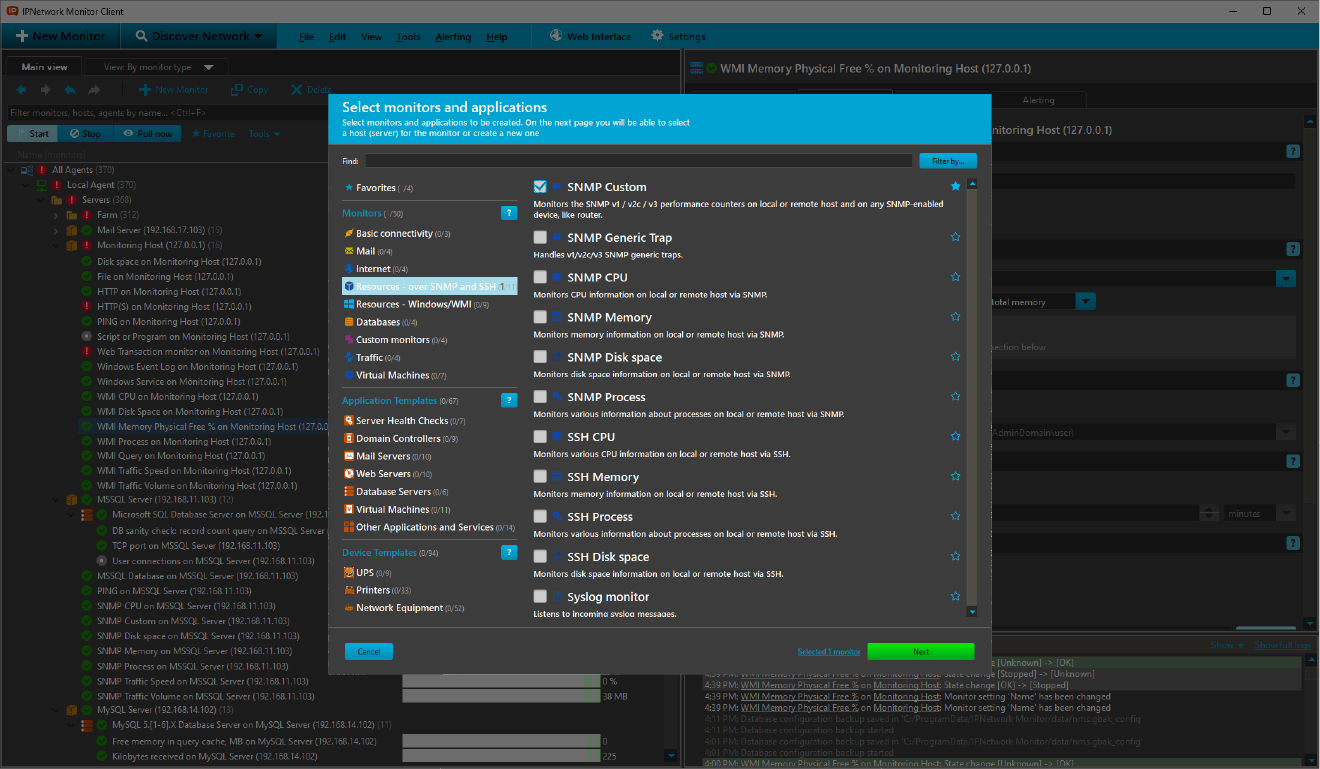This screenshot has height=769, width=1320.
Task: Click the Application Templates help icon
Action: (509, 400)
